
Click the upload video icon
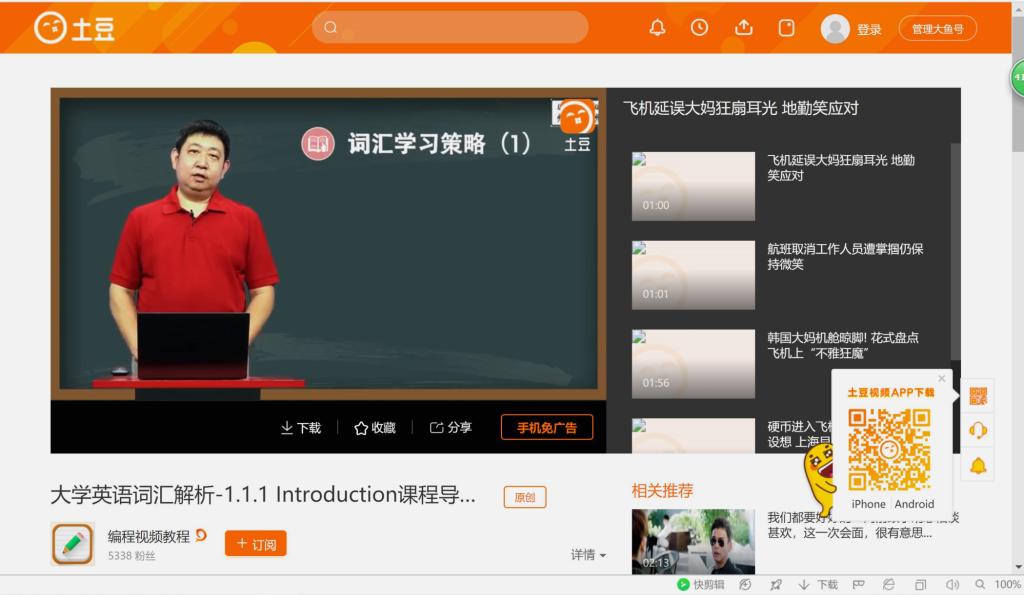point(743,28)
